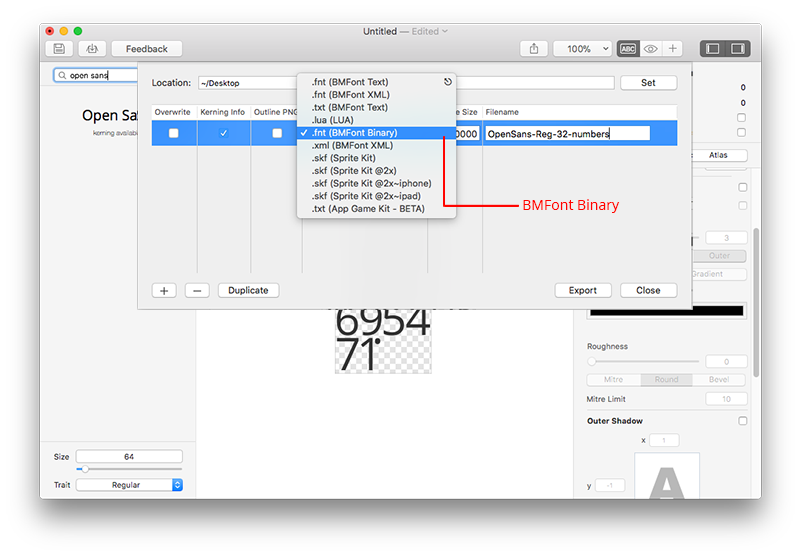Open the 100% zoom dropdown

coord(583,49)
